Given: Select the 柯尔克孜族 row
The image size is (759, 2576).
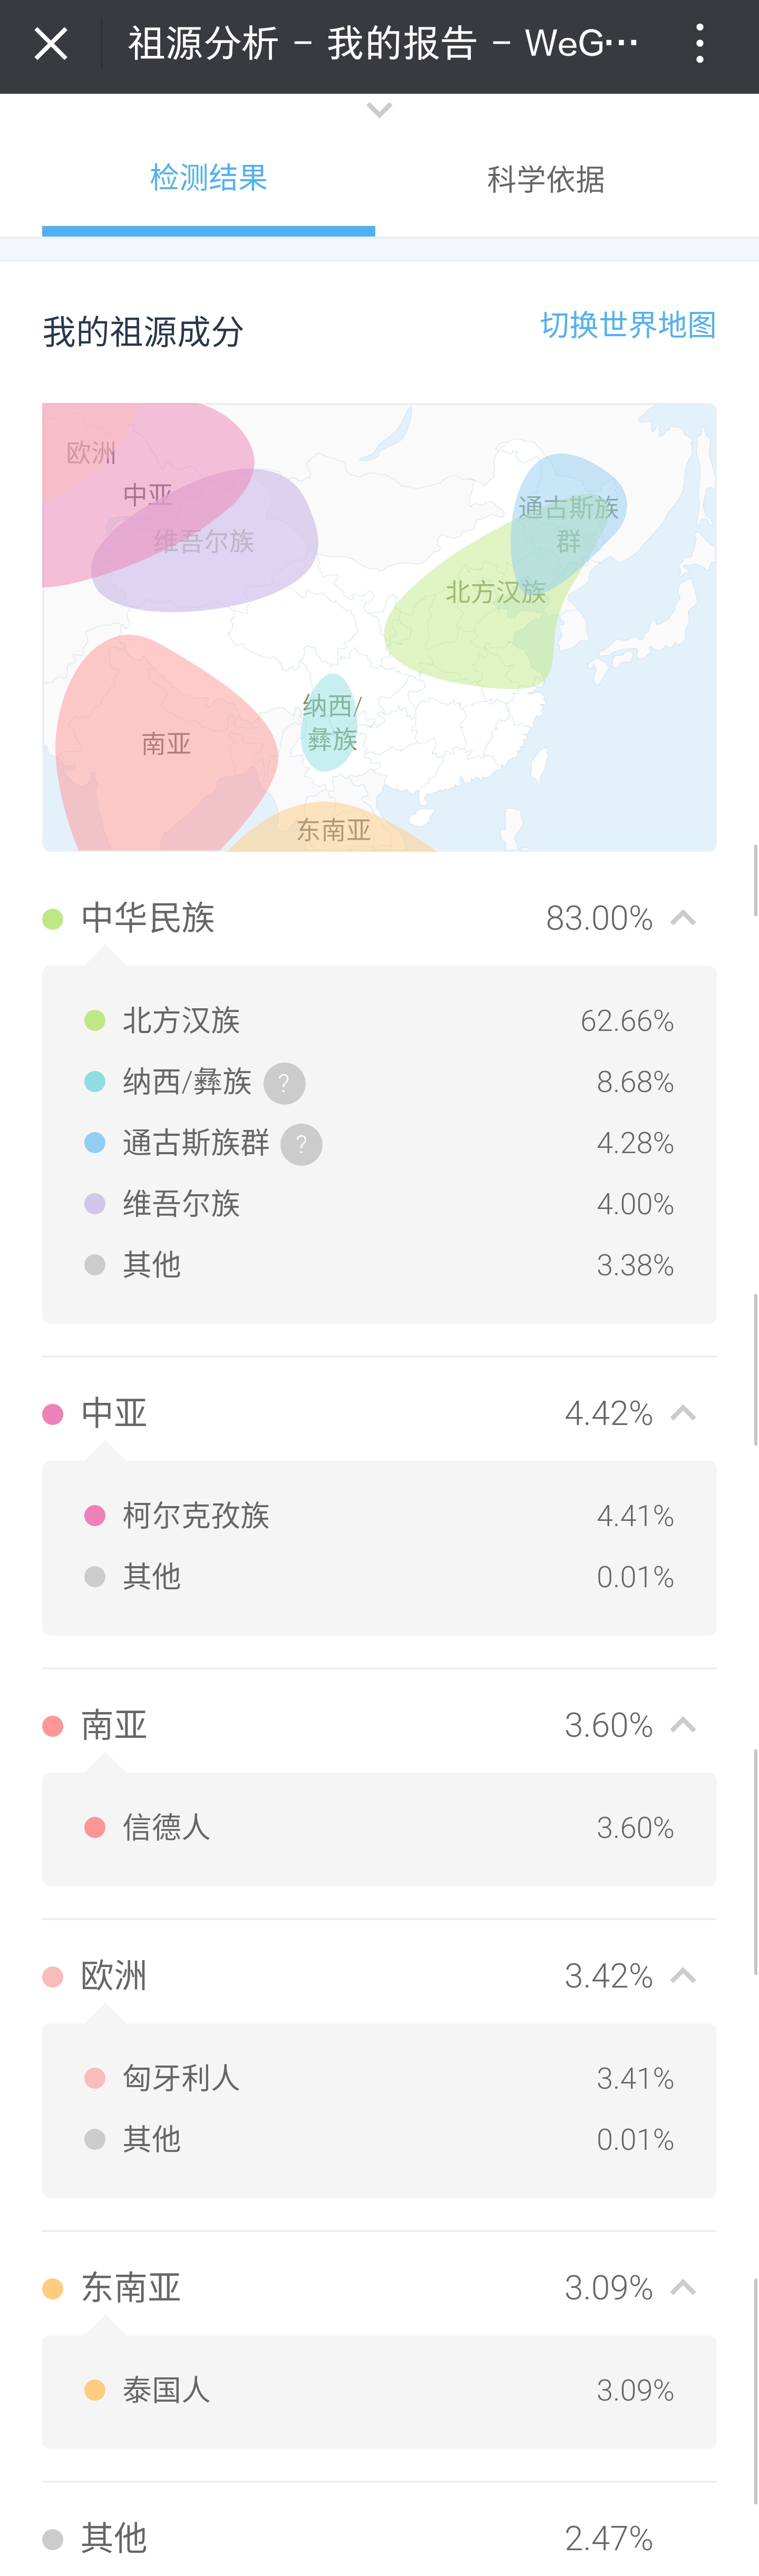Looking at the screenshot, I should tap(379, 1516).
